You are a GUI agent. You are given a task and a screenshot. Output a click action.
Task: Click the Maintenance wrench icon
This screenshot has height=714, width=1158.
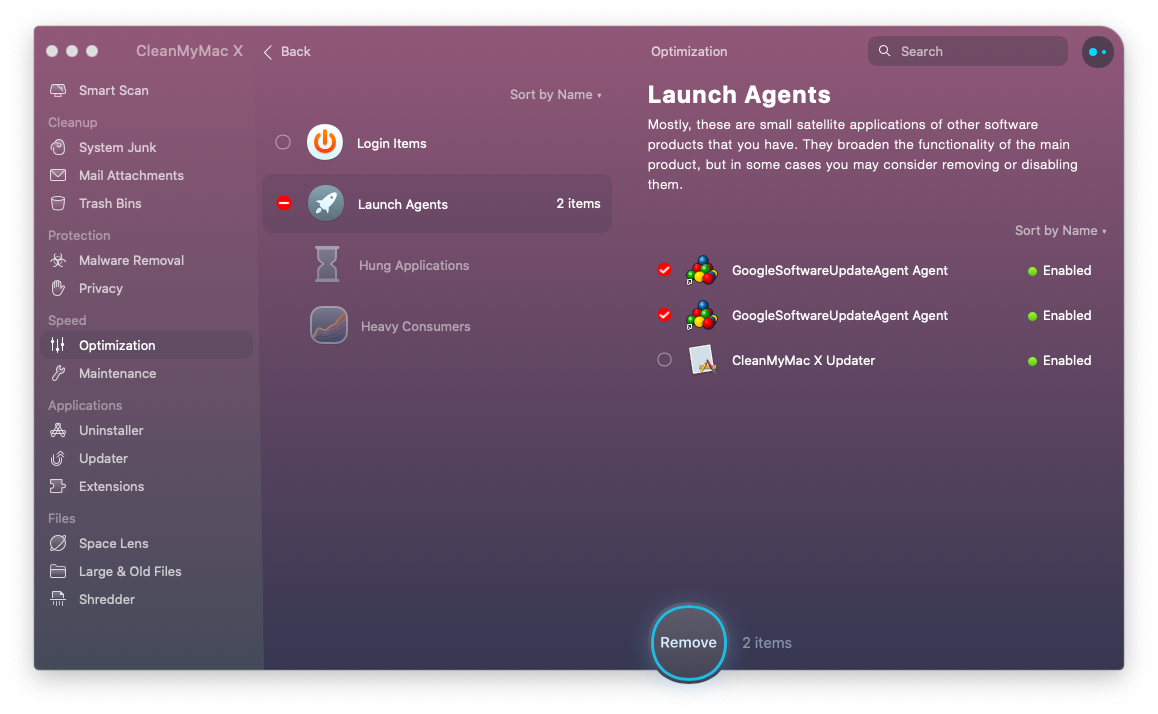tap(58, 373)
